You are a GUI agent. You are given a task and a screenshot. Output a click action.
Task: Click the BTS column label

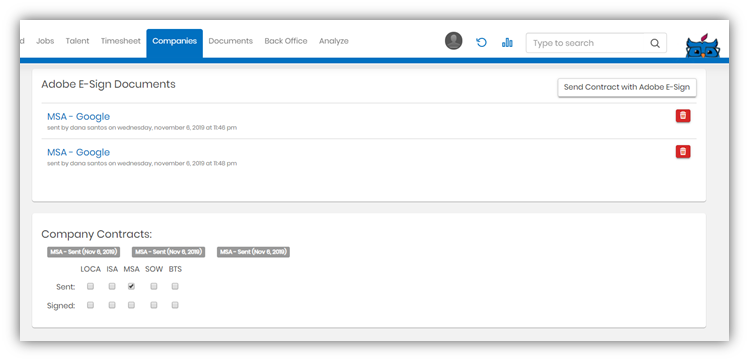point(175,269)
